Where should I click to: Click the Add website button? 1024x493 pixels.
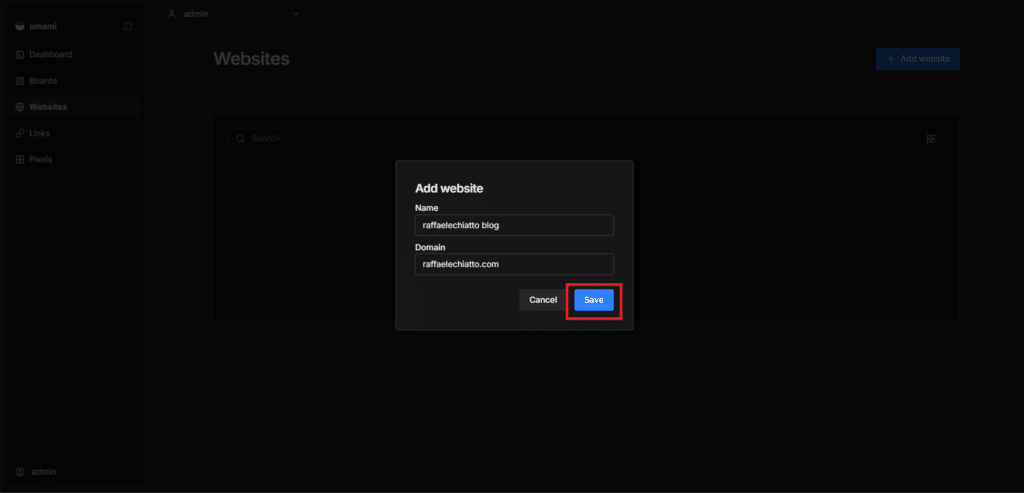(918, 59)
